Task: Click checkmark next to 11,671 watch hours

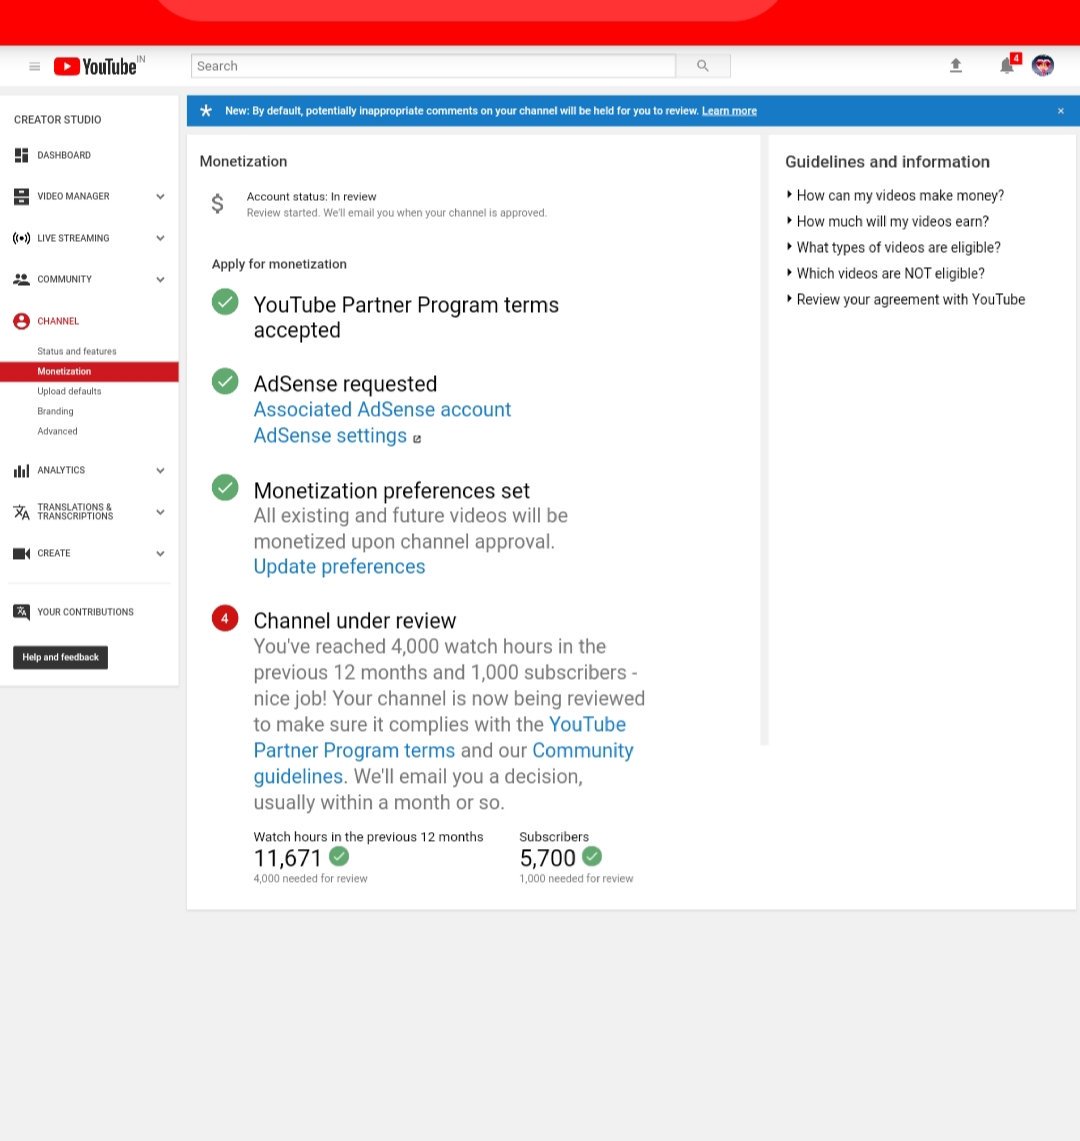Action: [x=339, y=856]
